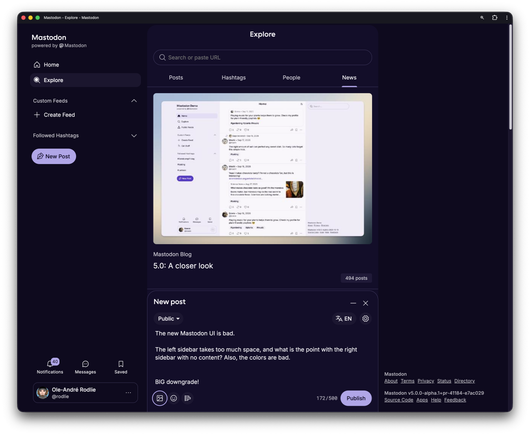Add a poll using the poll icon
This screenshot has width=530, height=435.
click(188, 398)
